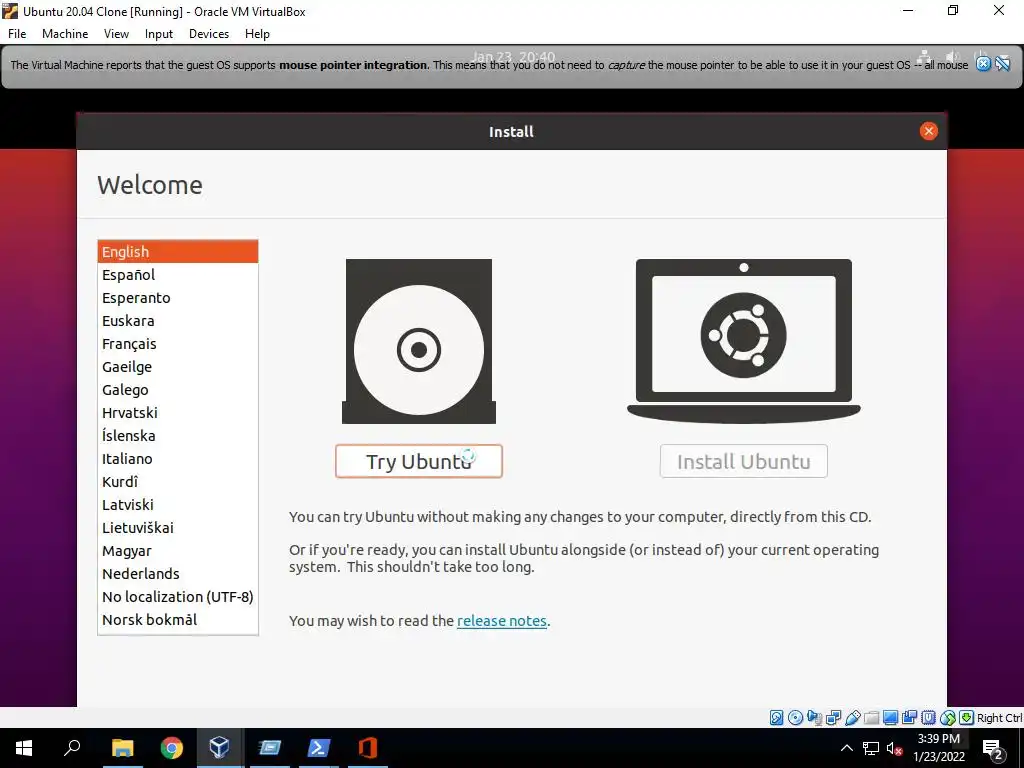The width and height of the screenshot is (1024, 768).
Task: Open Microsoft Office from the taskbar
Action: (x=368, y=748)
